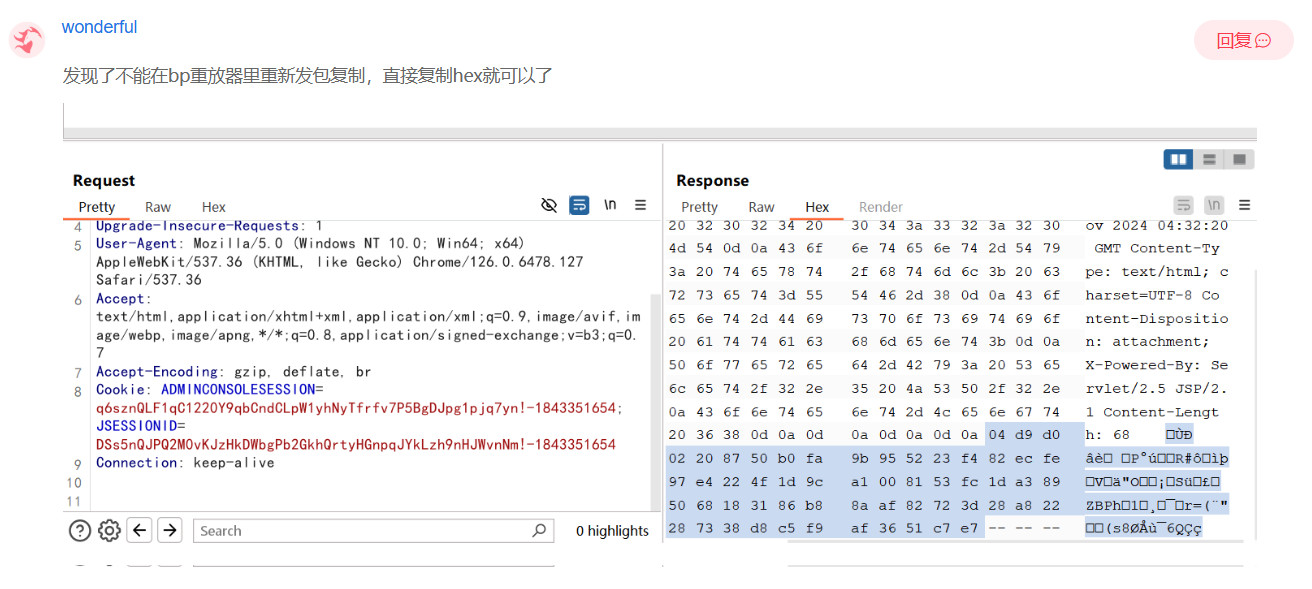Select the Response Render tab

(x=880, y=207)
